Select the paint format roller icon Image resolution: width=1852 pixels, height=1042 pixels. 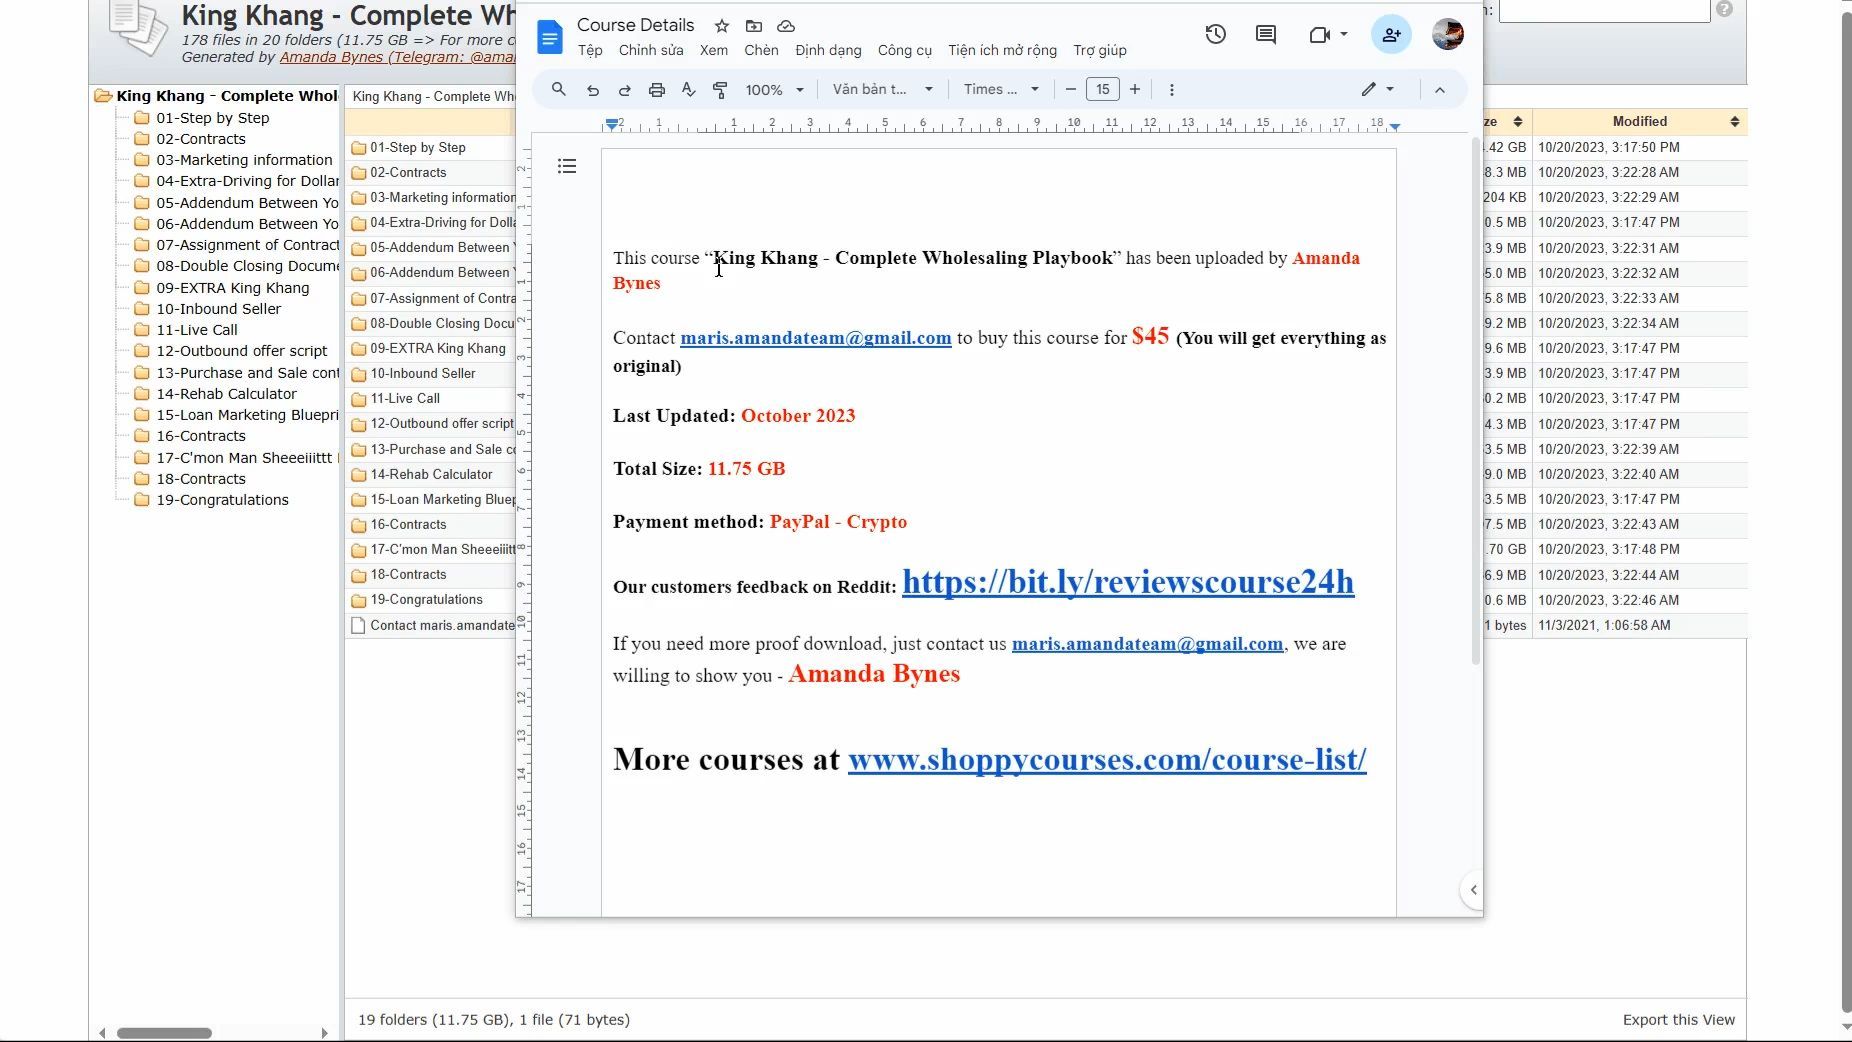coord(720,90)
